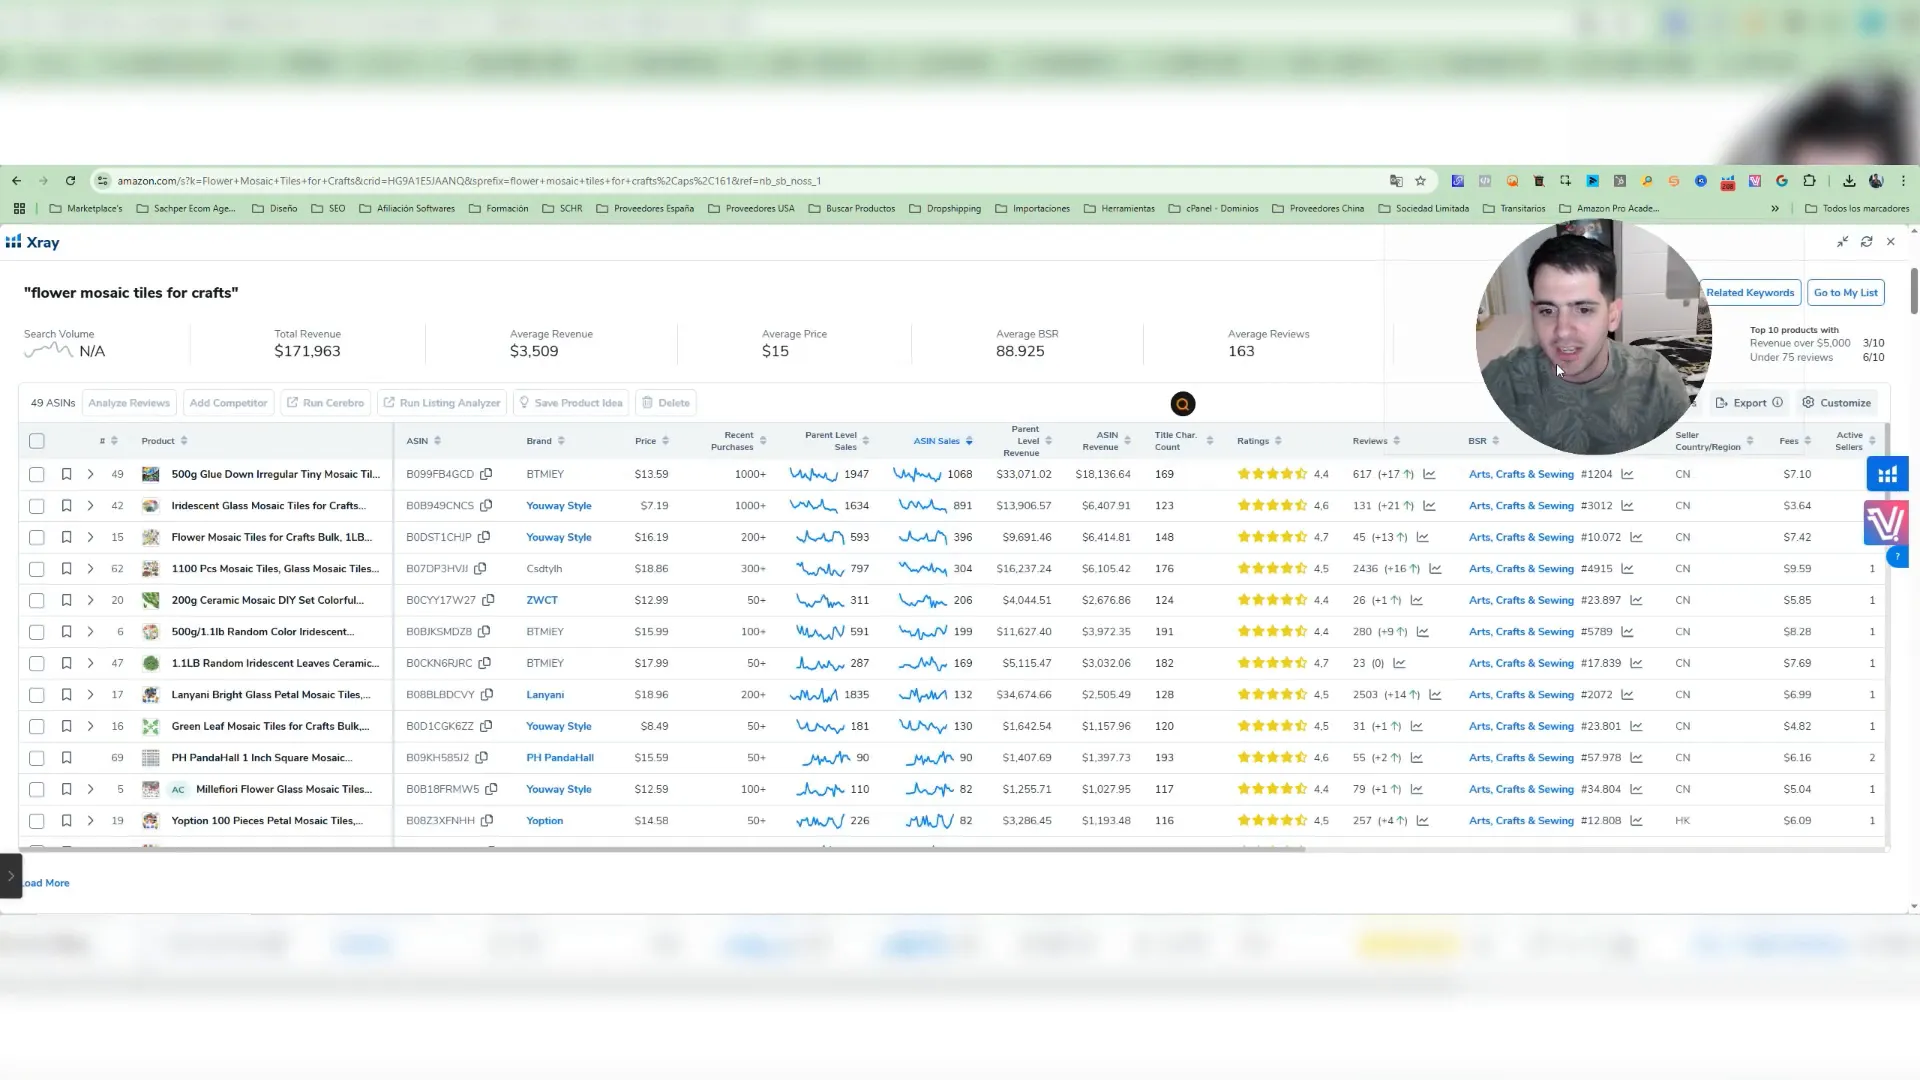Bookmark the Lanyani Bright Glass Petal row
This screenshot has width=1920, height=1080.
point(66,695)
